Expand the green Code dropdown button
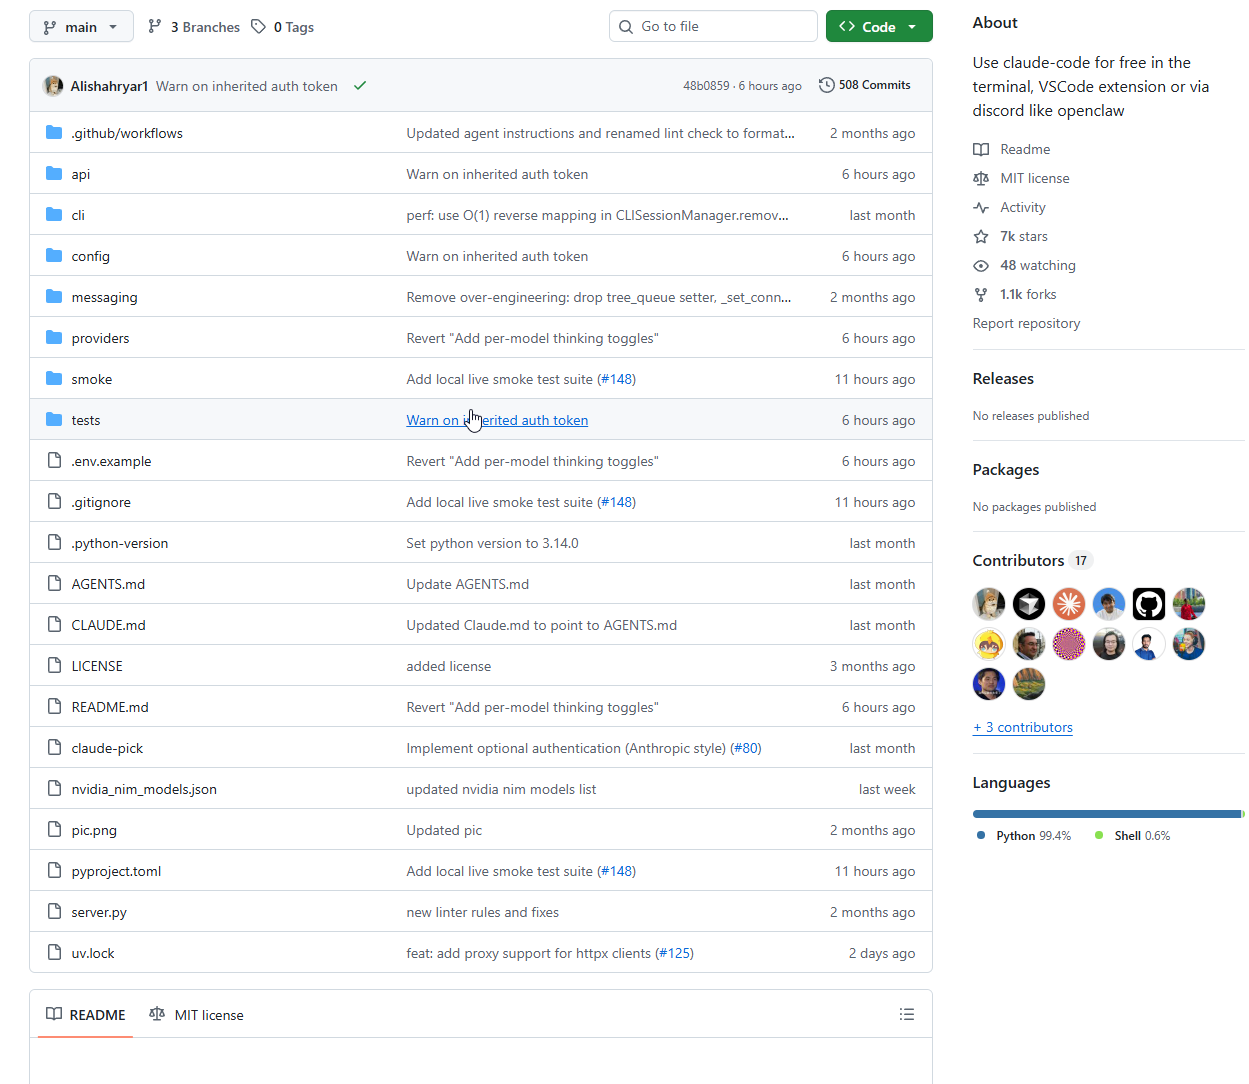 (x=879, y=27)
